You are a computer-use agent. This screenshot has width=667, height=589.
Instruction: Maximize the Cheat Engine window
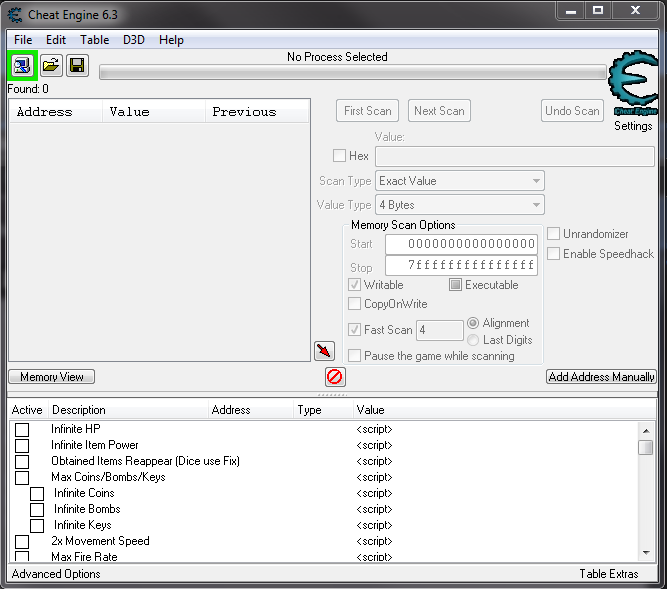click(598, 10)
